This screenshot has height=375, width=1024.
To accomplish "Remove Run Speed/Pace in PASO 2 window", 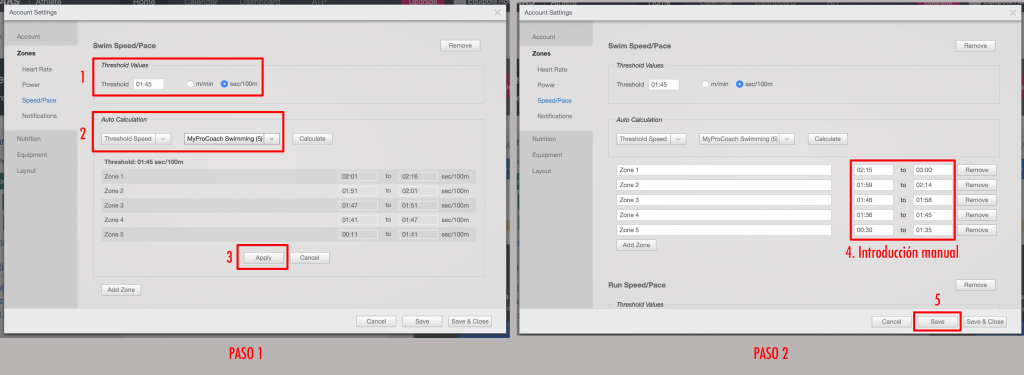I will (x=976, y=285).
